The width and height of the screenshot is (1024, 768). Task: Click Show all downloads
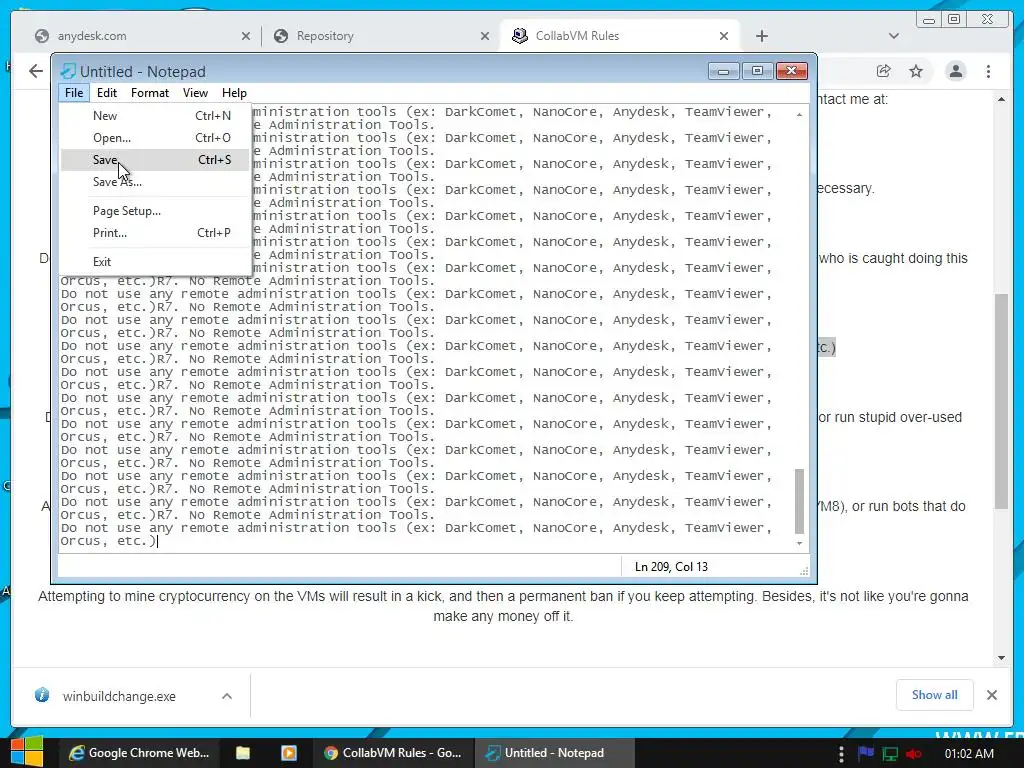pyautogui.click(x=935, y=695)
